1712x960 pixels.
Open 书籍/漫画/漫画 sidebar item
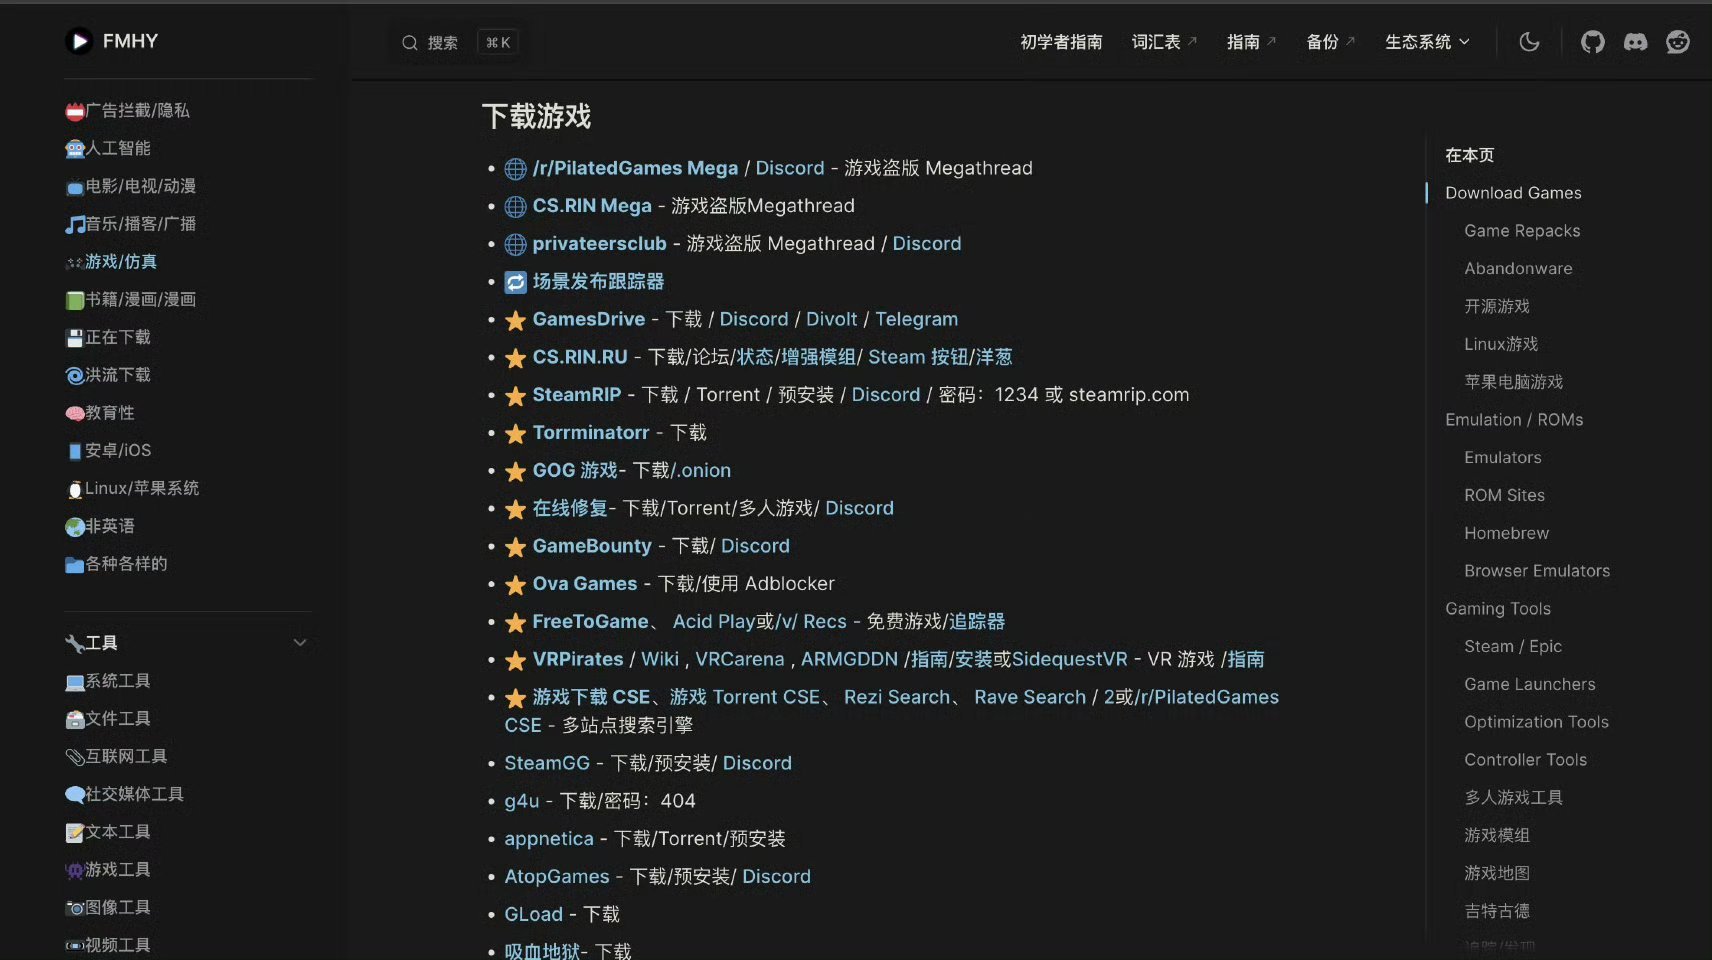[x=131, y=300]
